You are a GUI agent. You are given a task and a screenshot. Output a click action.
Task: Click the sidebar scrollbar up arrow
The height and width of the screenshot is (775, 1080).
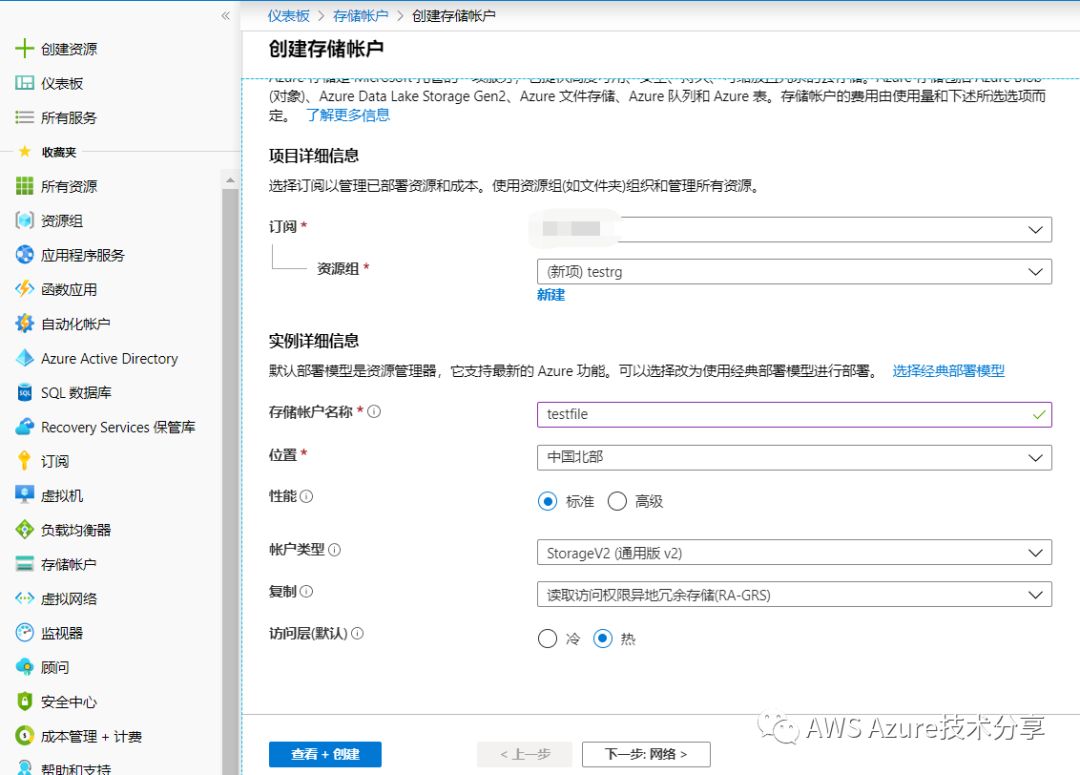click(230, 180)
